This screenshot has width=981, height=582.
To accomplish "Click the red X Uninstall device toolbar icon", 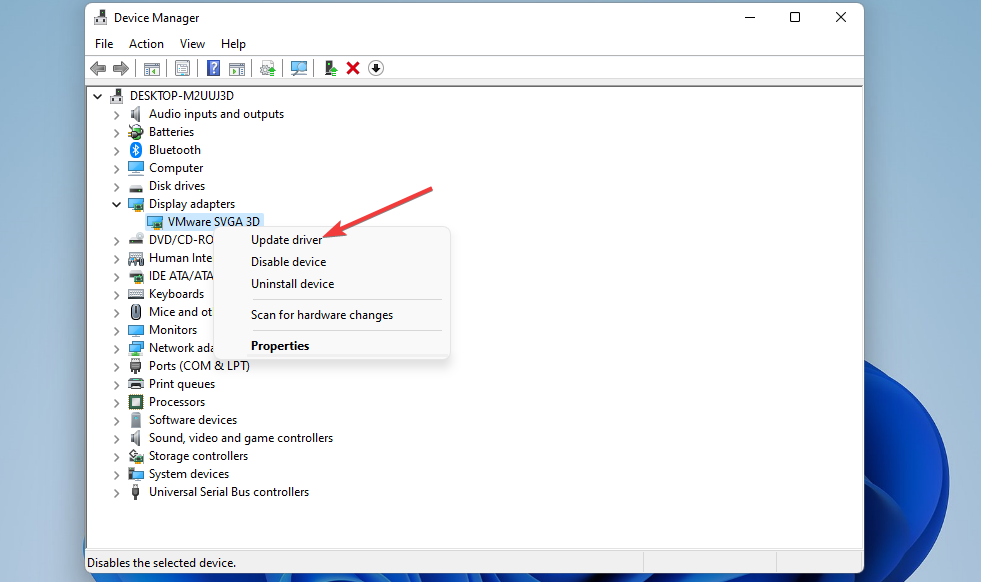I will pos(353,68).
